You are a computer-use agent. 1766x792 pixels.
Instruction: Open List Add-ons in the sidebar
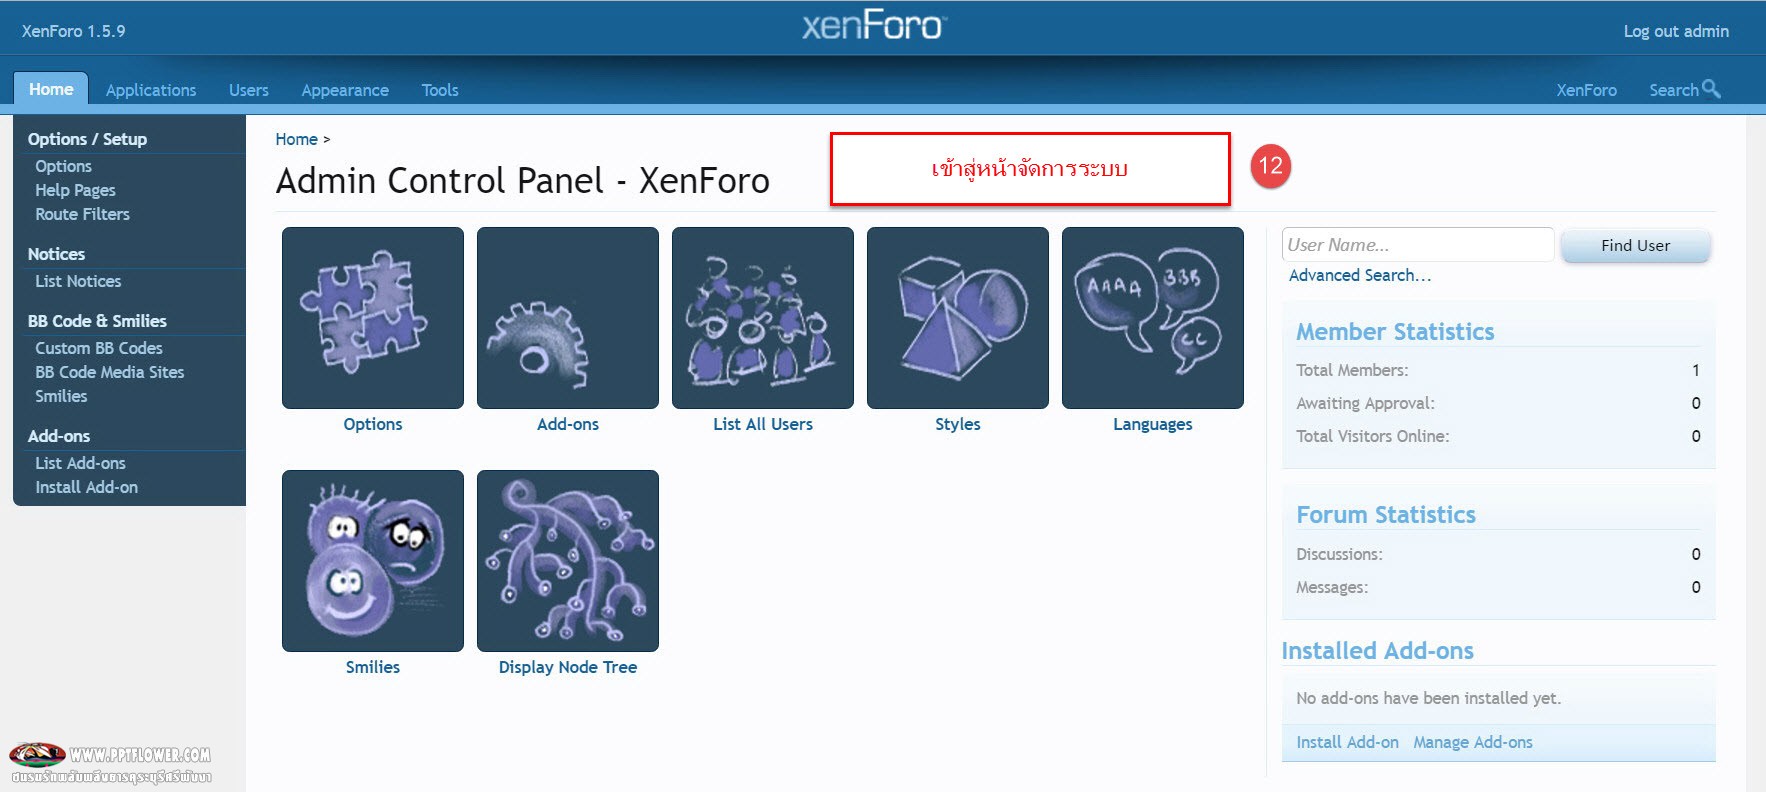[x=80, y=463]
